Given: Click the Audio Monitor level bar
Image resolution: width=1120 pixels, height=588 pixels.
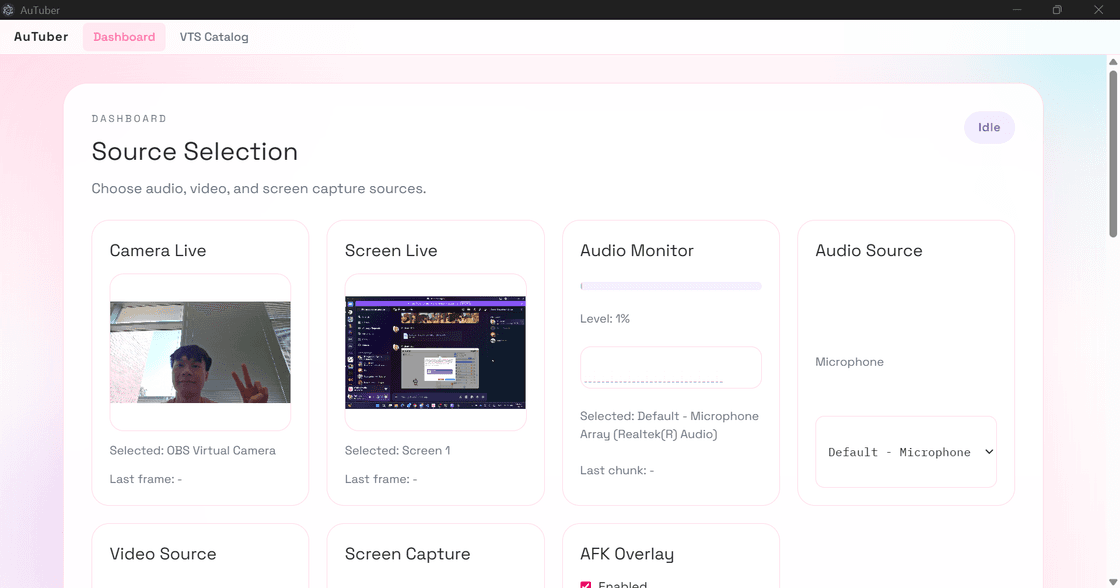Looking at the screenshot, I should 671,286.
